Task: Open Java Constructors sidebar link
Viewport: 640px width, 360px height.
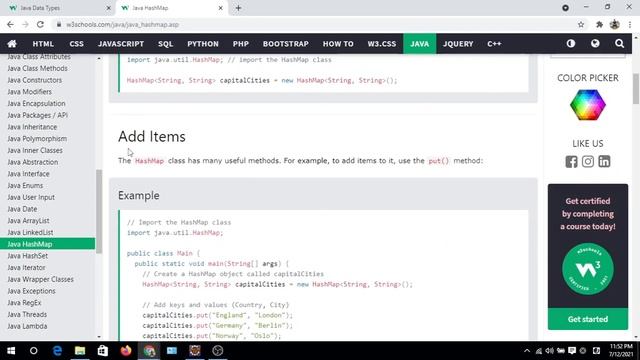Action: coord(35,80)
